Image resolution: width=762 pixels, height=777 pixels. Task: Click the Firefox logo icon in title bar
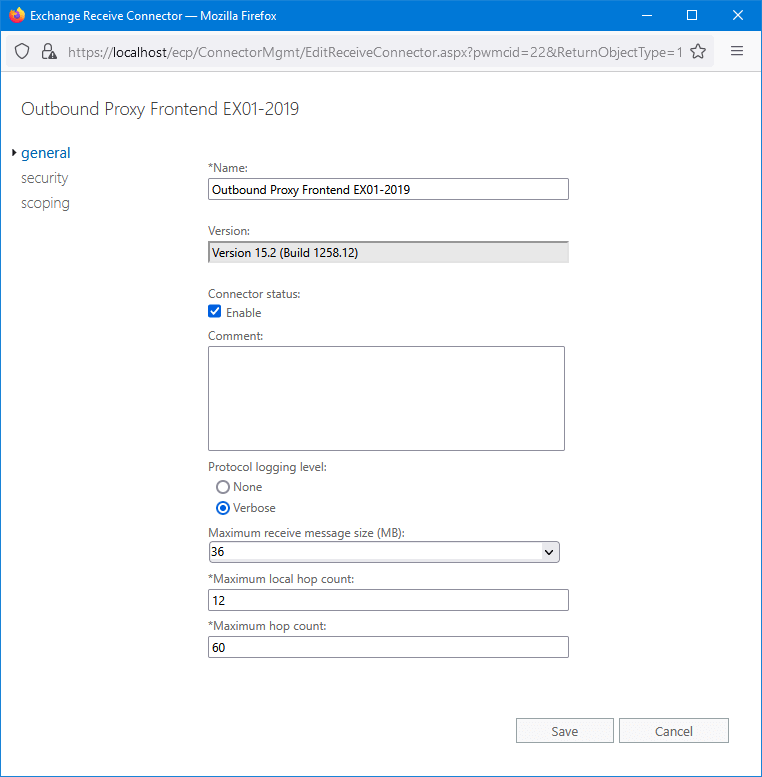[16, 15]
